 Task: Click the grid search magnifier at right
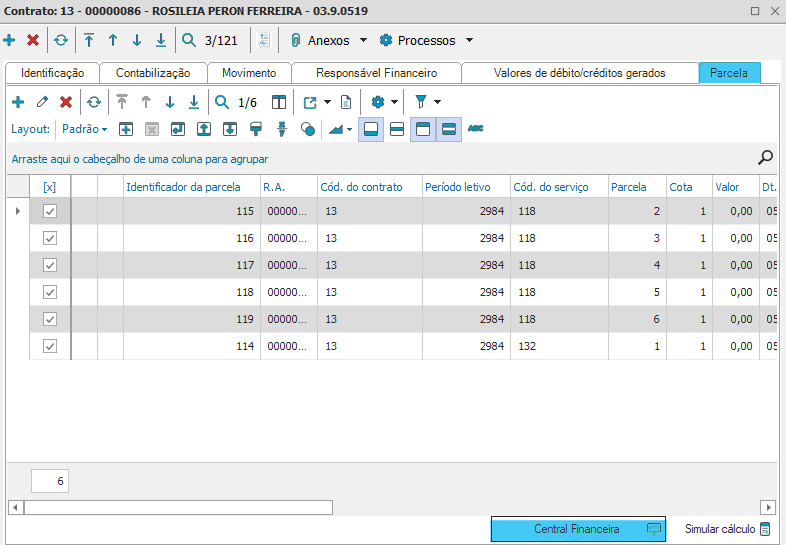point(766,157)
